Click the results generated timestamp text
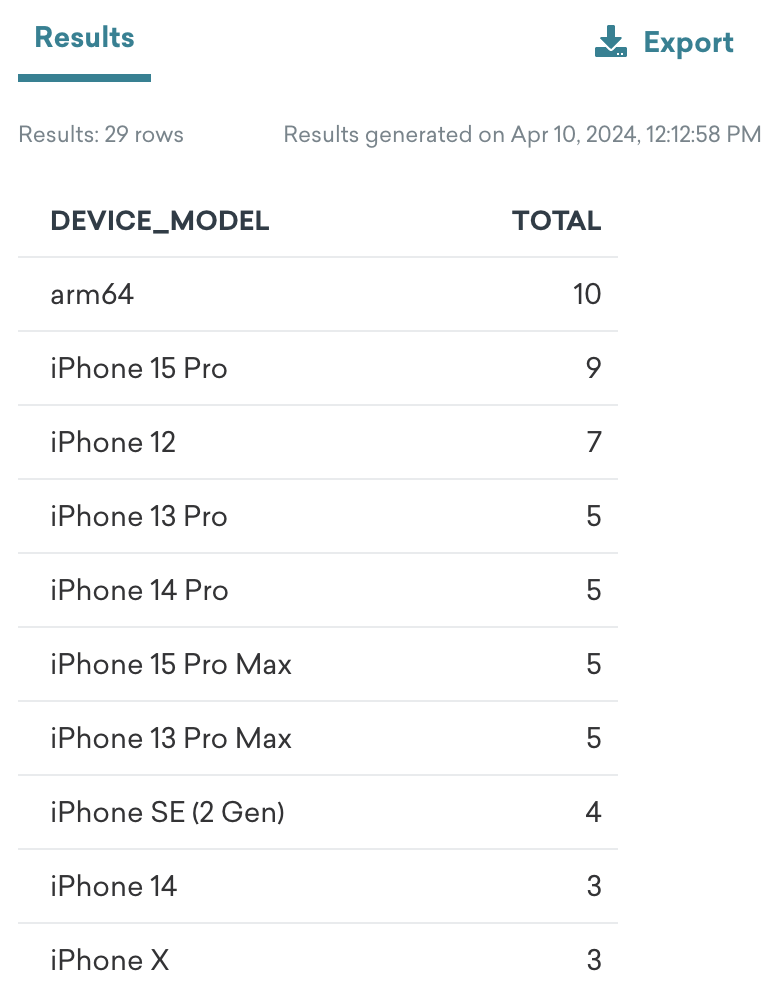782x992 pixels. point(522,134)
